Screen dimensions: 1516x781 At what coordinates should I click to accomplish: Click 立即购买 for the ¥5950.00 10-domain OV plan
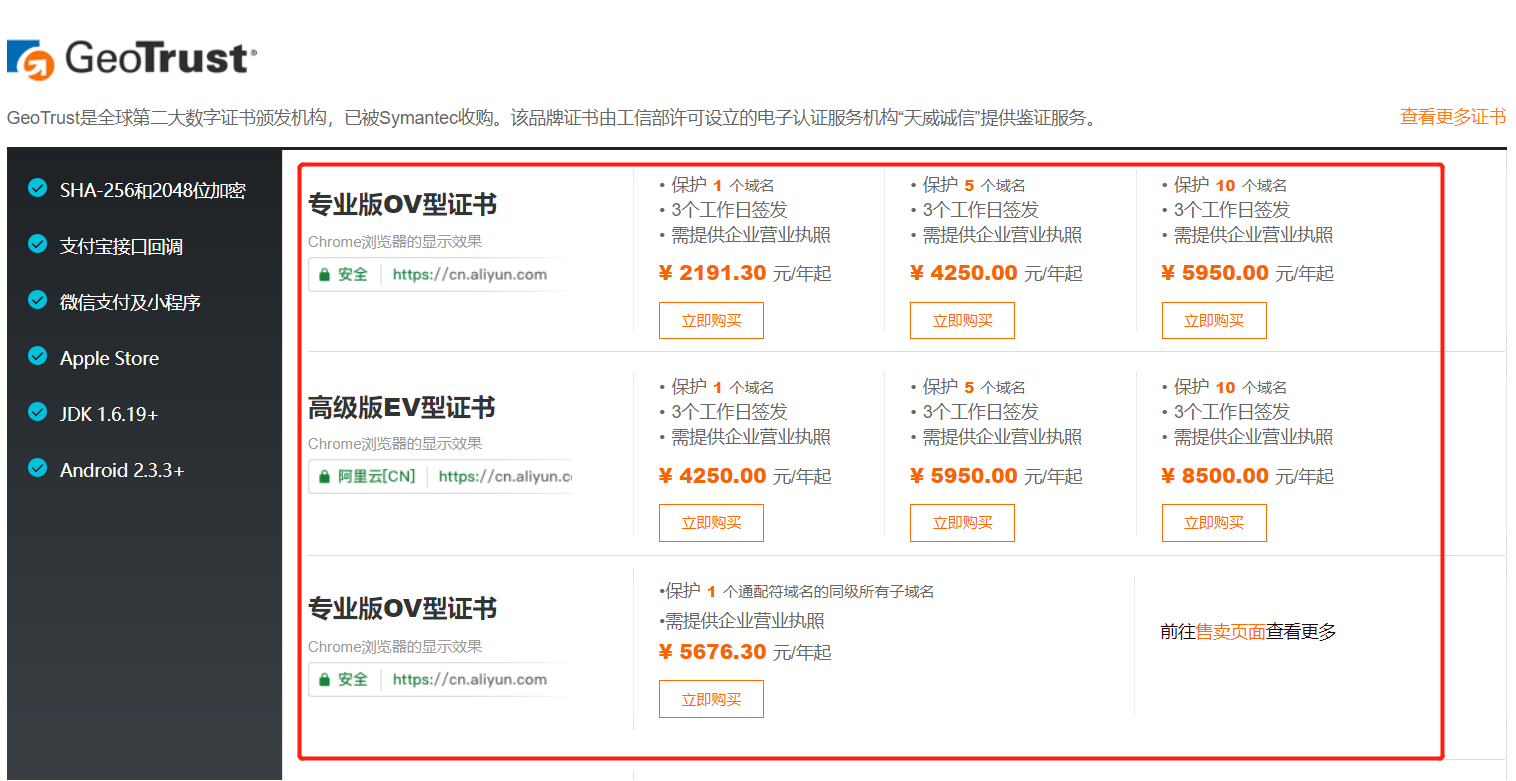point(1214,321)
